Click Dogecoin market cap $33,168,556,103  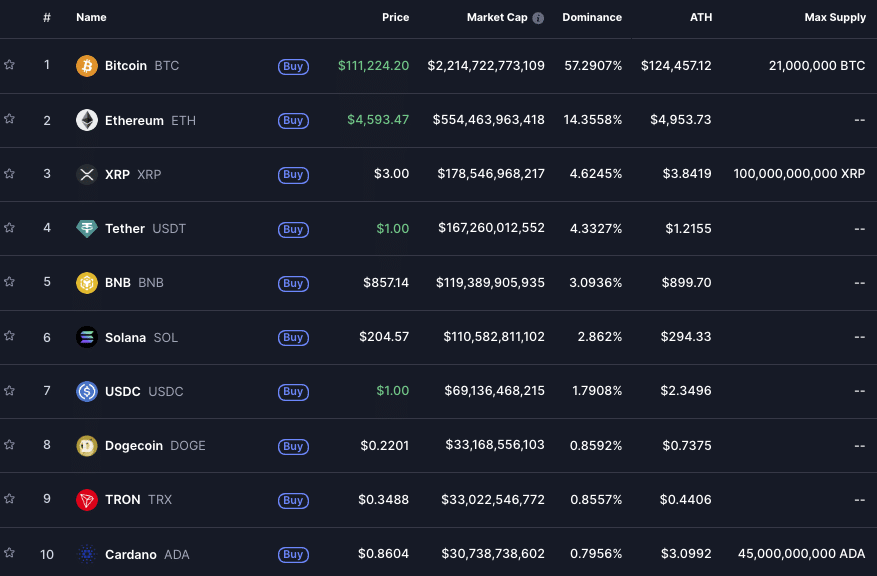pyautogui.click(x=495, y=445)
